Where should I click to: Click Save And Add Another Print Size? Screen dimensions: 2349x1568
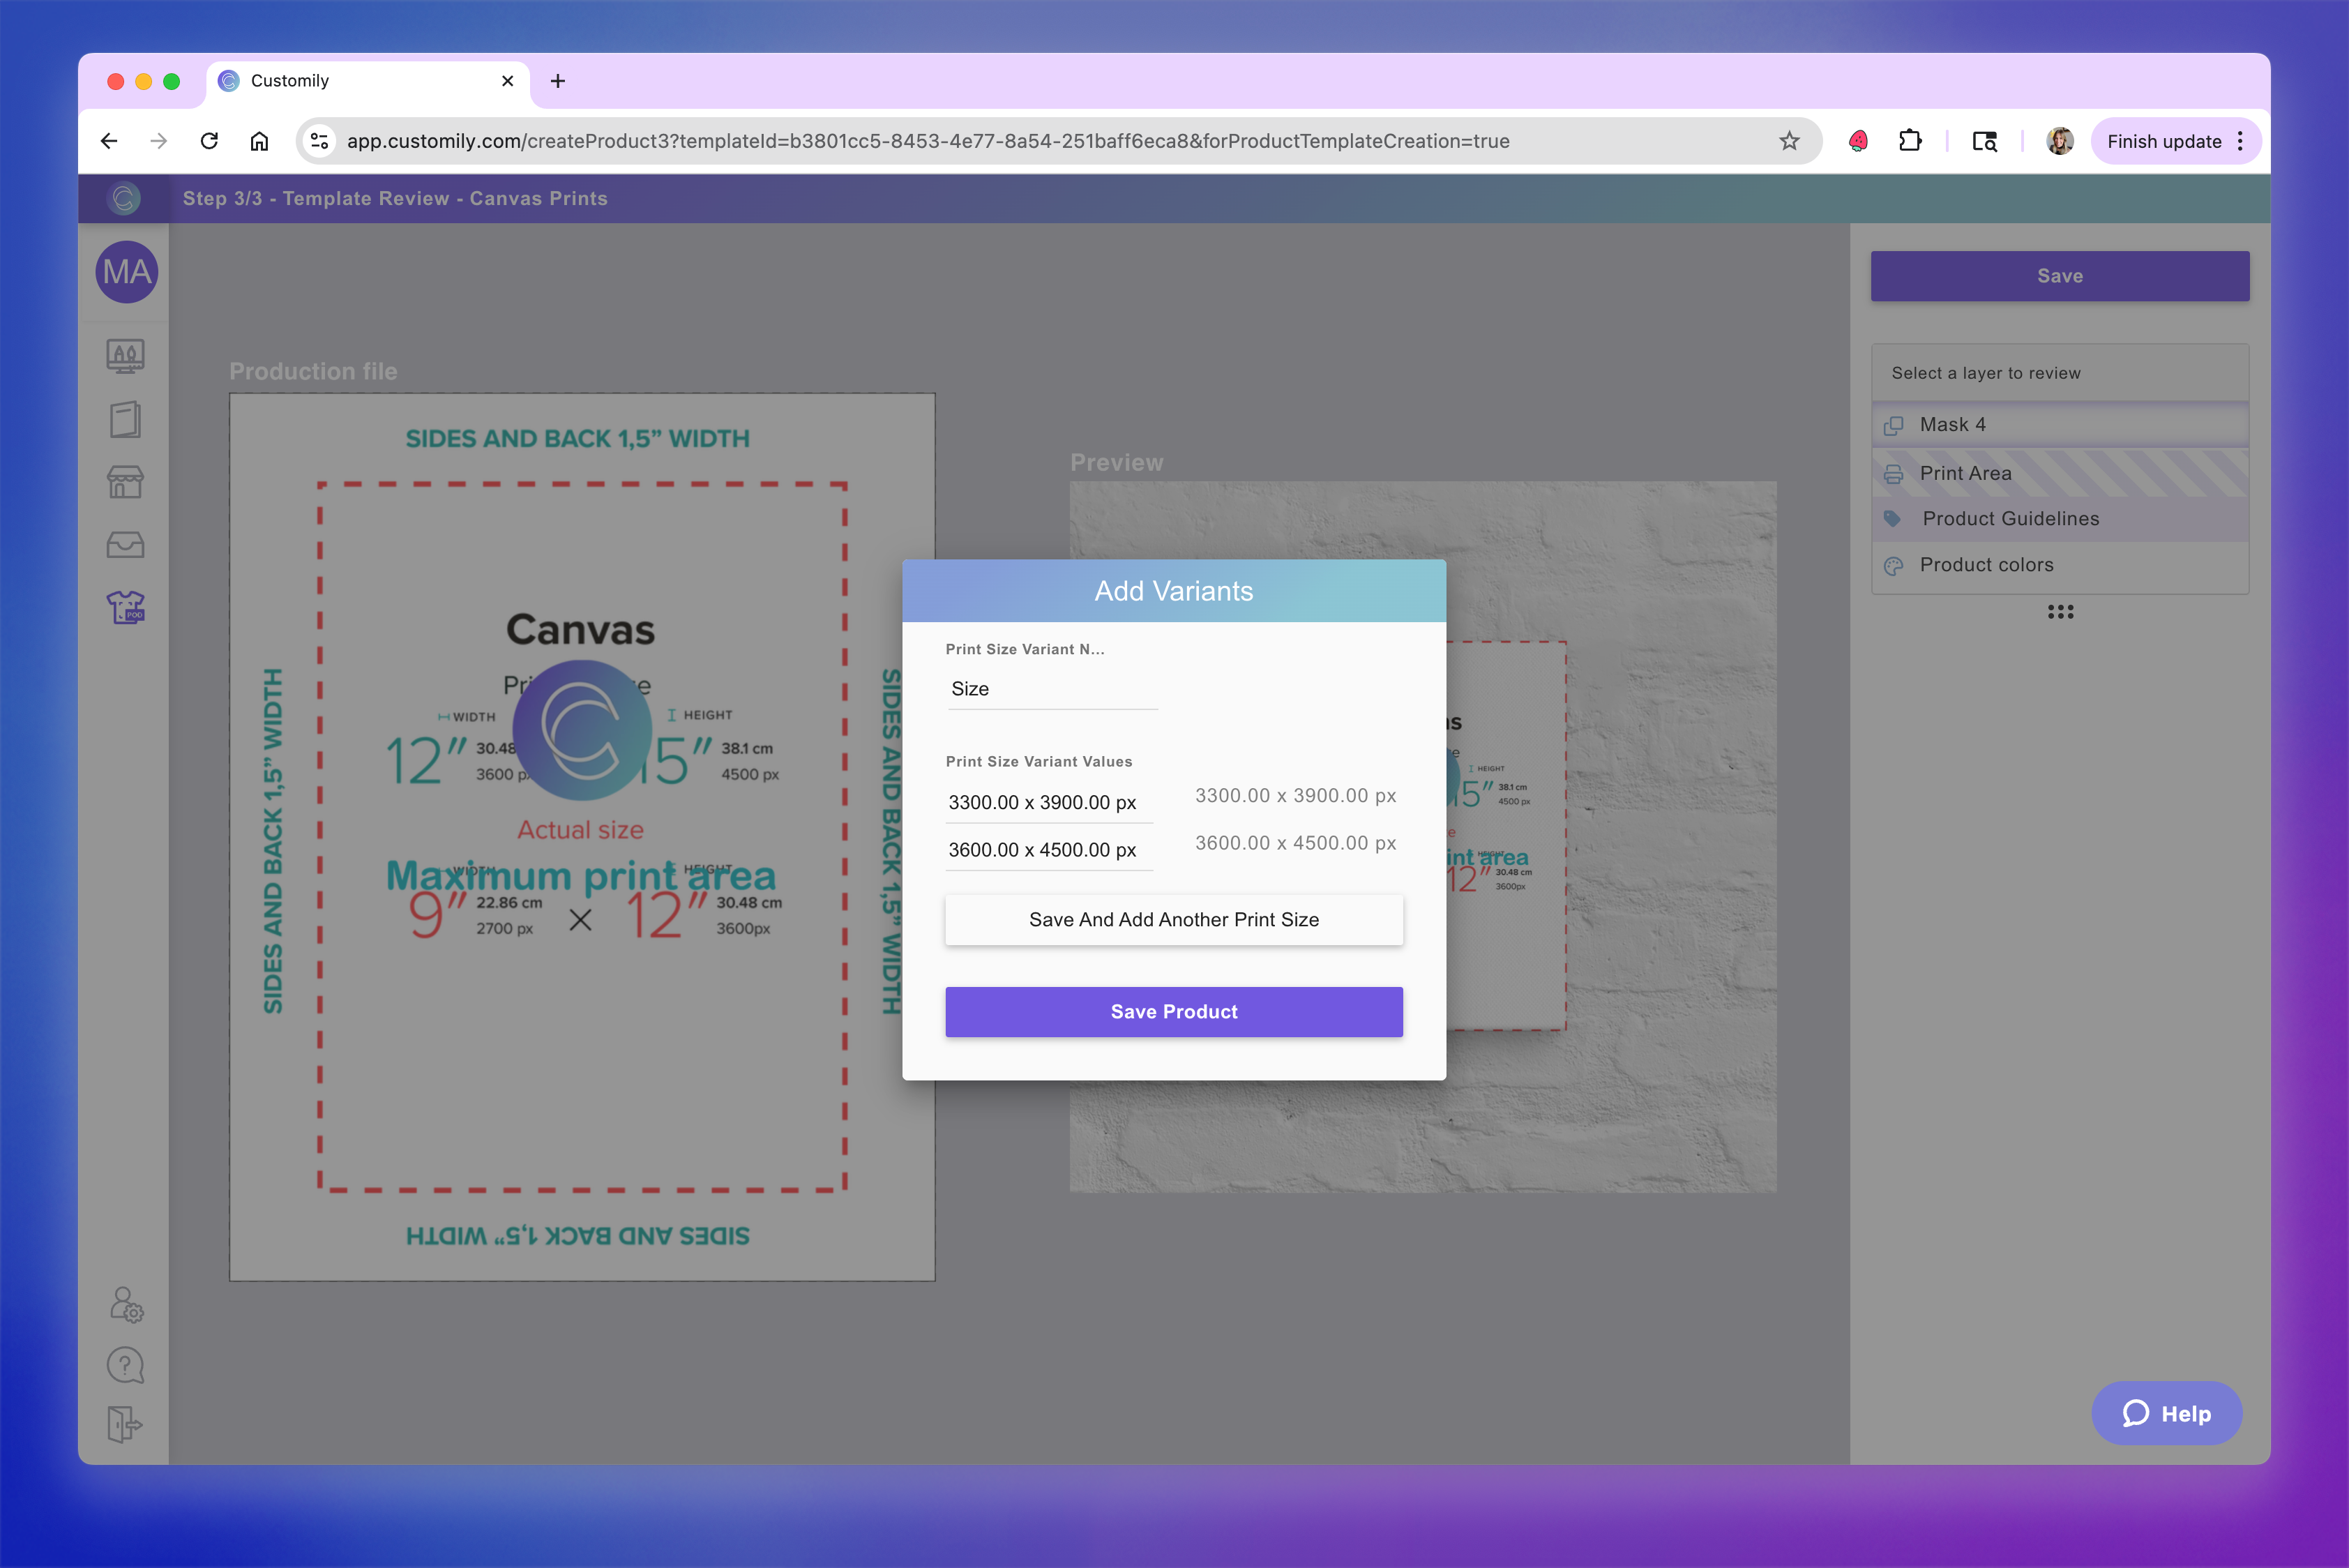click(1174, 920)
